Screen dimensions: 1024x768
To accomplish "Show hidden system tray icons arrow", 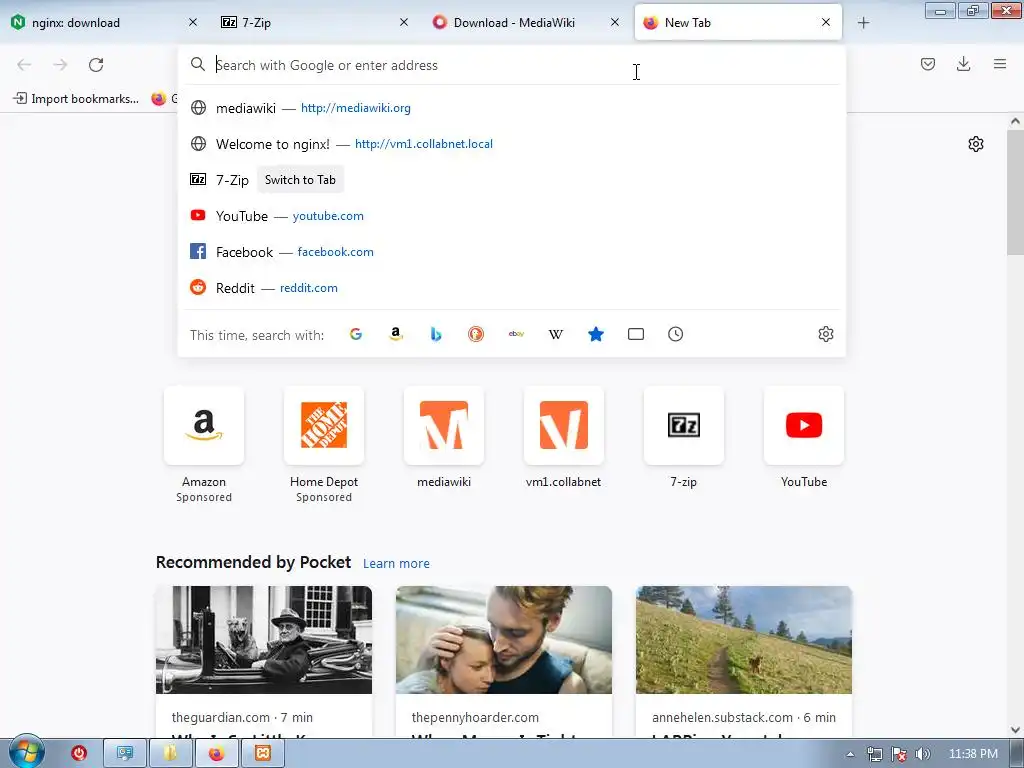I will 850,754.
